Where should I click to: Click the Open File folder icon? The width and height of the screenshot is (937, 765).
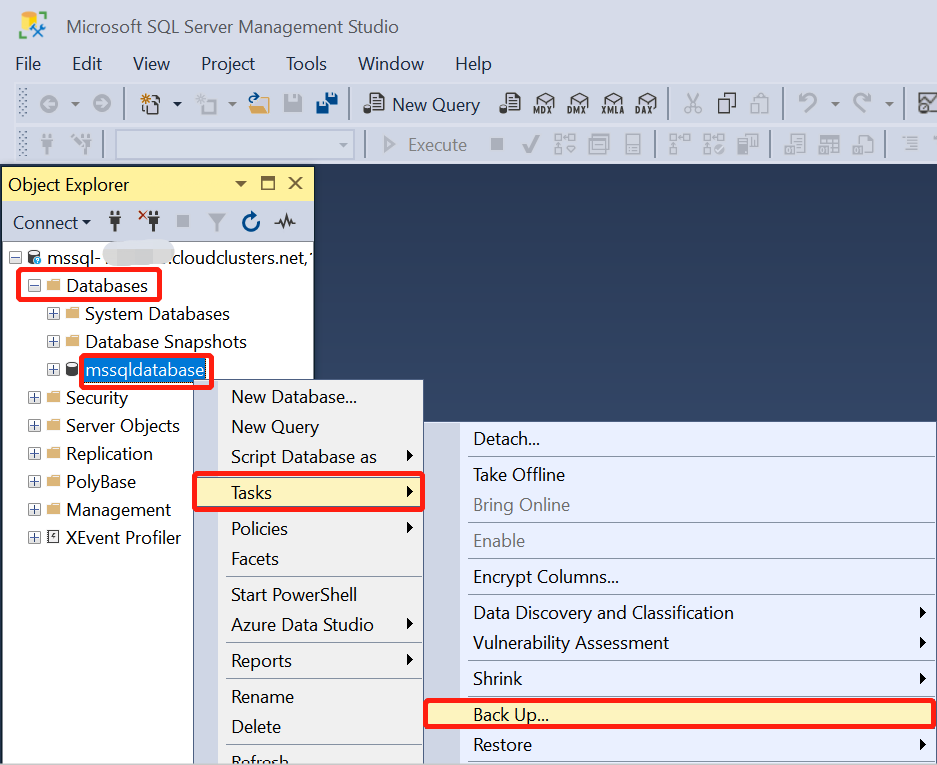(x=259, y=104)
